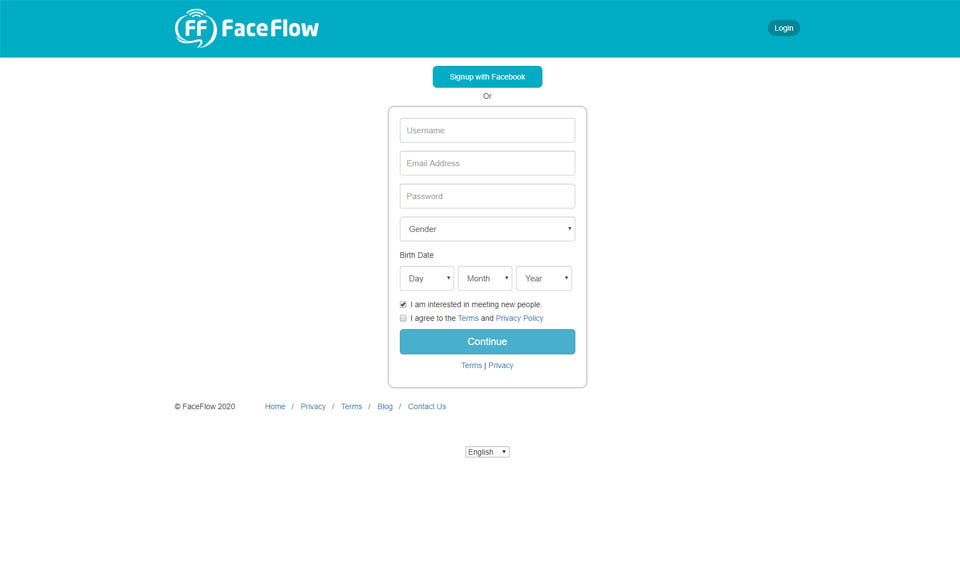Open the Gender dropdown

[487, 229]
